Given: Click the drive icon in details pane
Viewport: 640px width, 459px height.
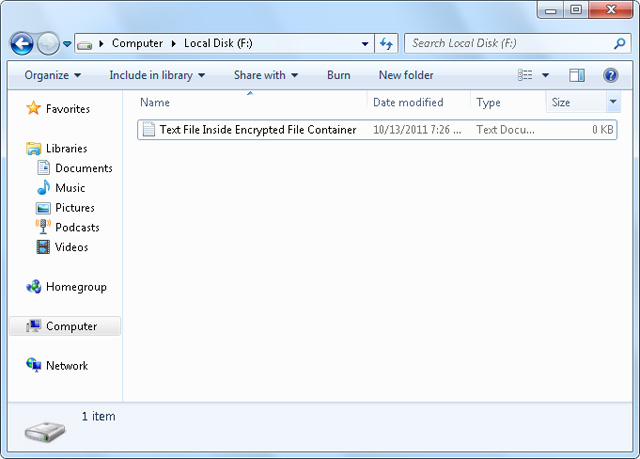Looking at the screenshot, I should [45, 432].
